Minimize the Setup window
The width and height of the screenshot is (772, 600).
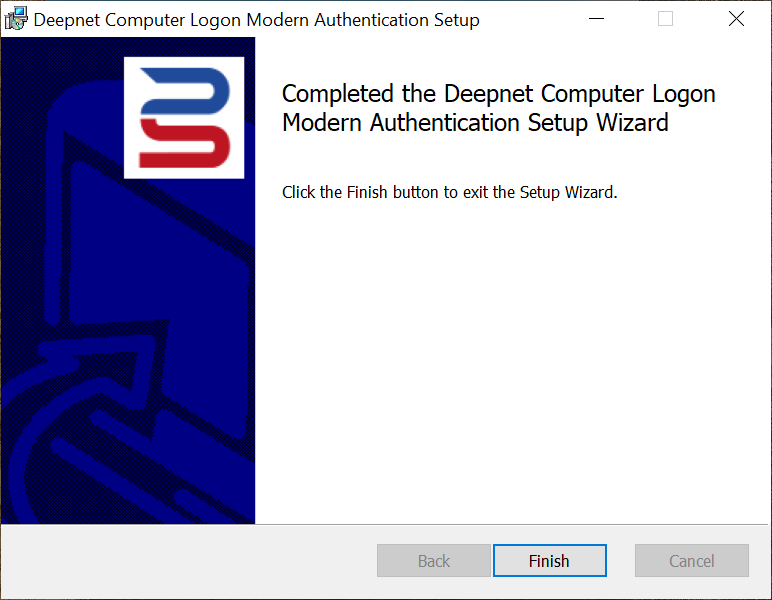point(596,19)
